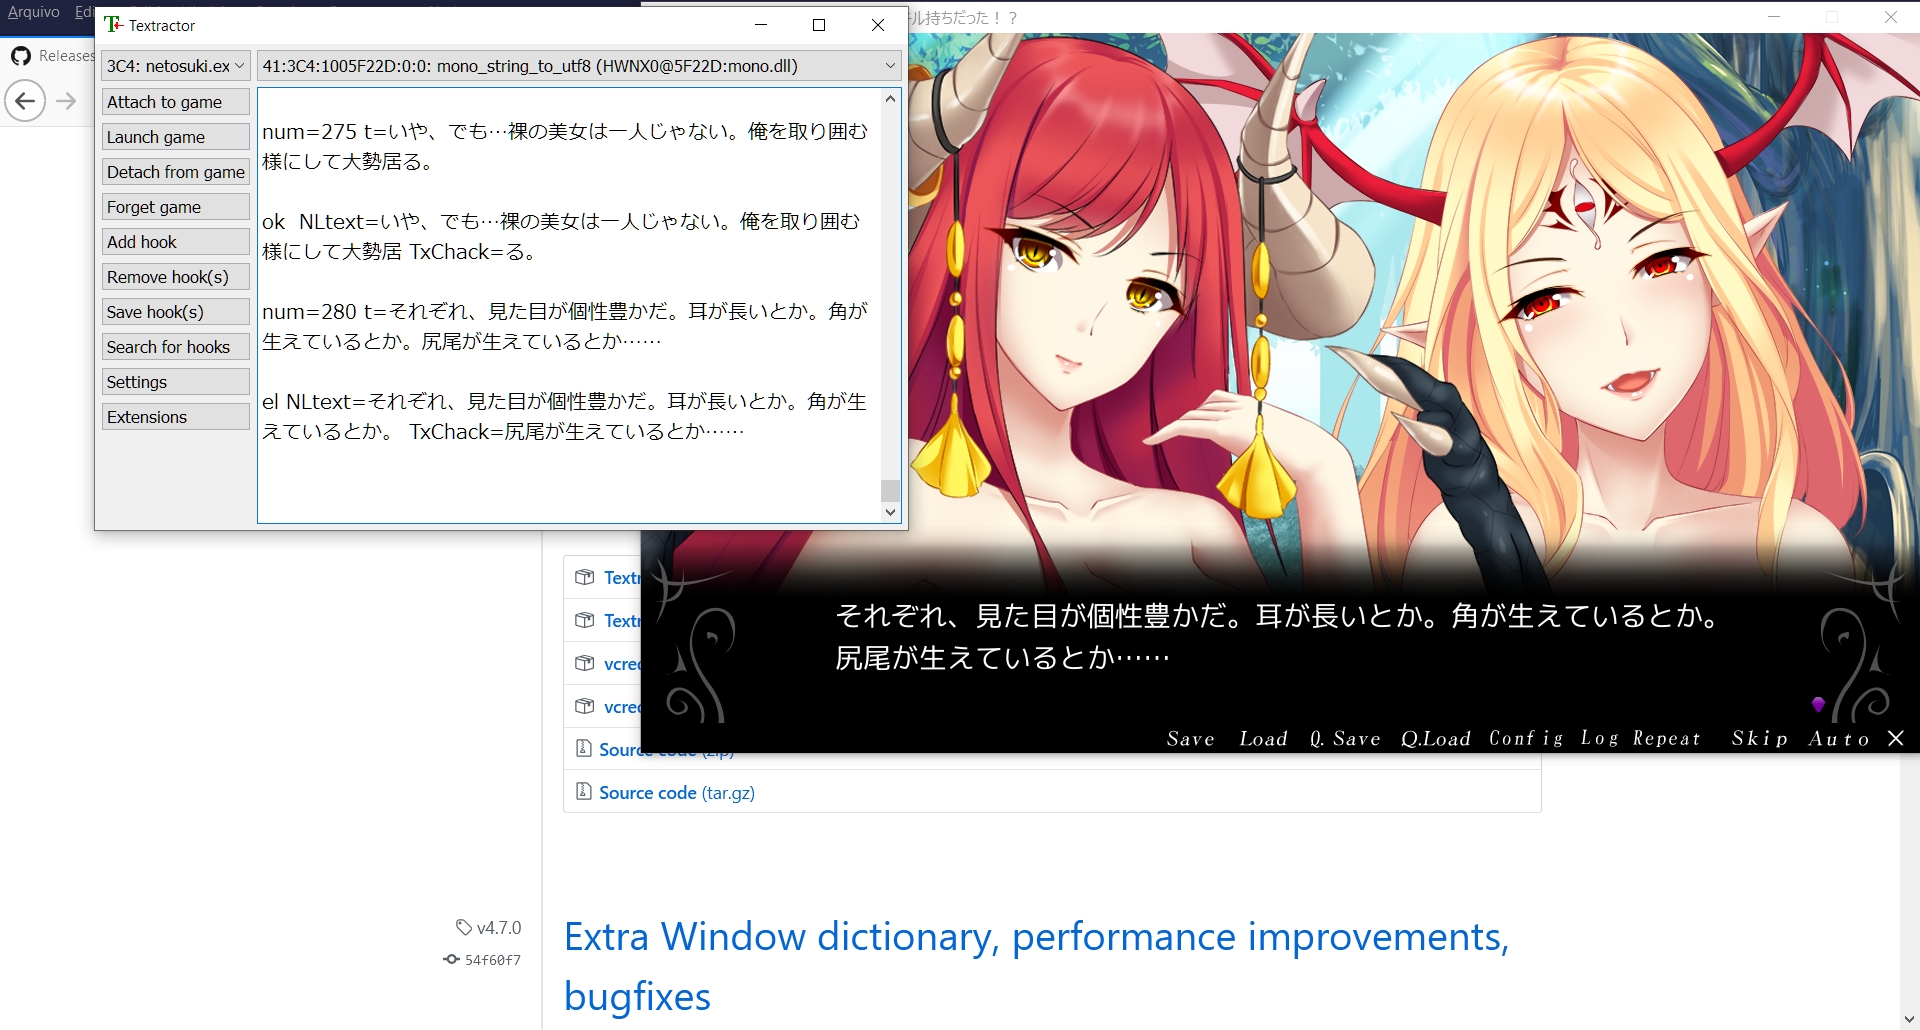The width and height of the screenshot is (1920, 1030).
Task: Click the GitHub octocat icon near Releases
Action: (21, 56)
